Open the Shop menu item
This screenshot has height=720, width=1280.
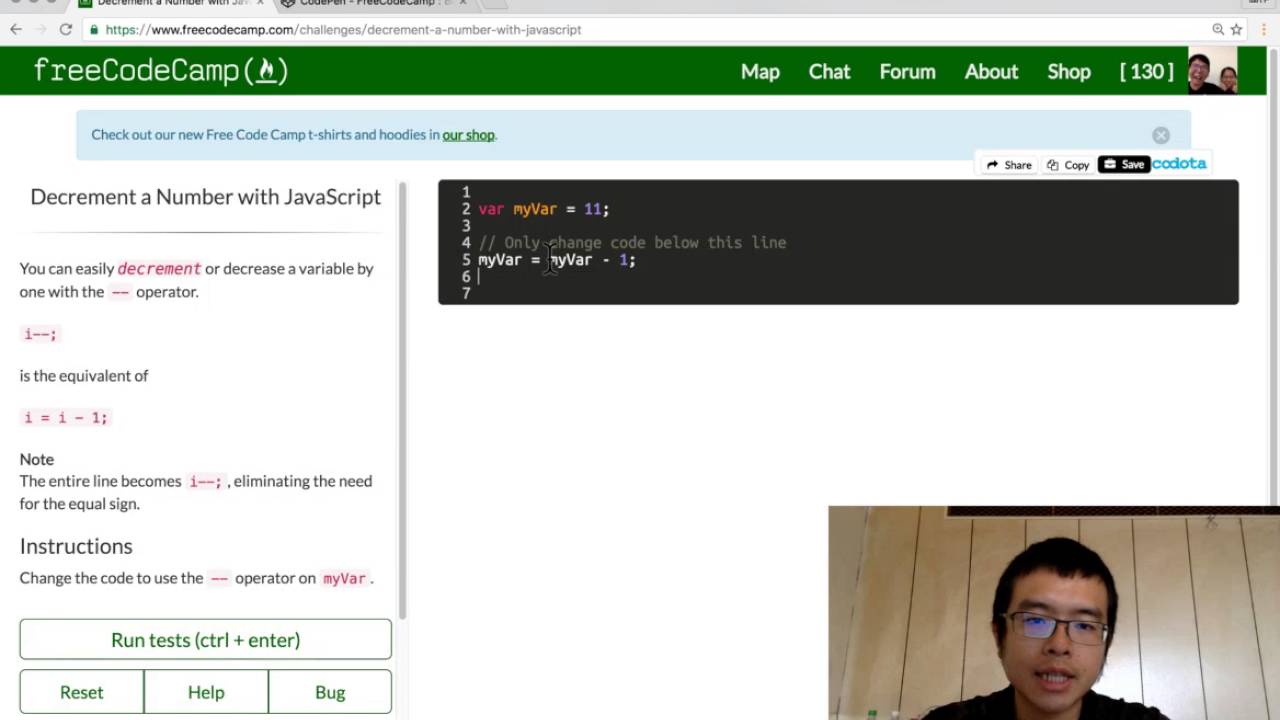click(x=1068, y=71)
